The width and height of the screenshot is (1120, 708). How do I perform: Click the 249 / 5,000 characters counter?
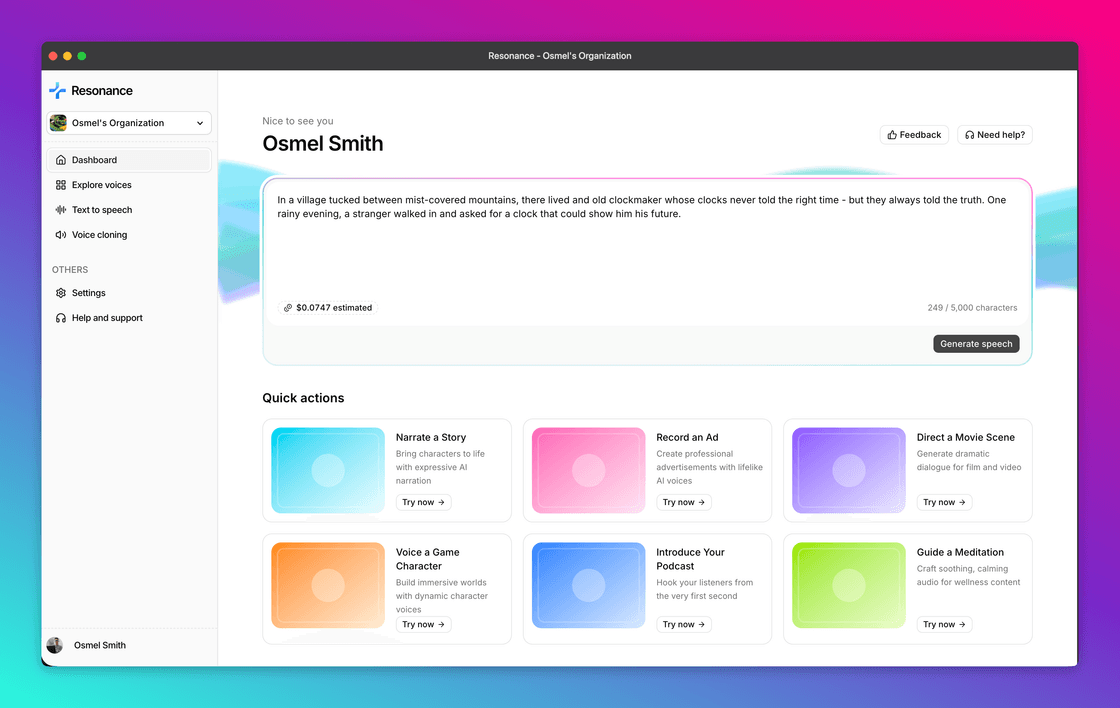click(972, 308)
